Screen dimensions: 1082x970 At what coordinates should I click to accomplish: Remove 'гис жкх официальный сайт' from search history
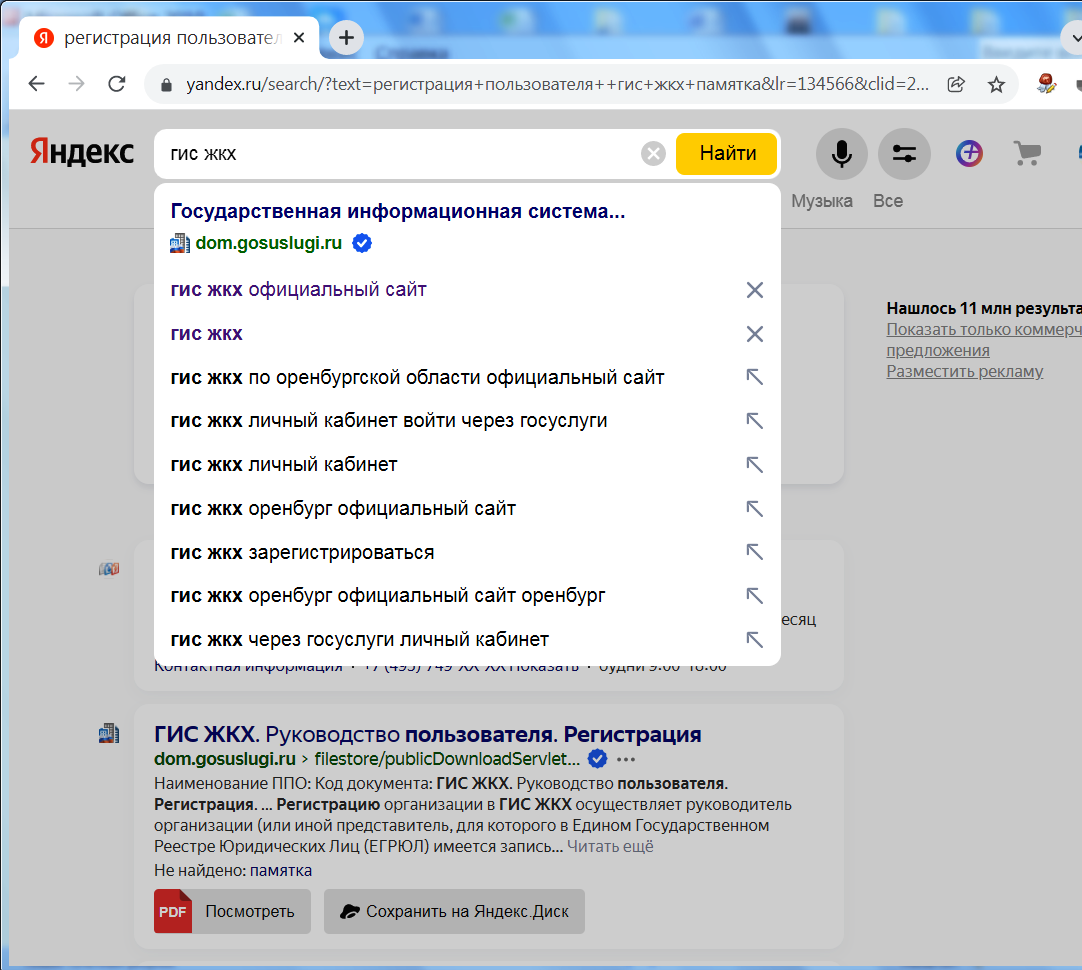coord(754,290)
